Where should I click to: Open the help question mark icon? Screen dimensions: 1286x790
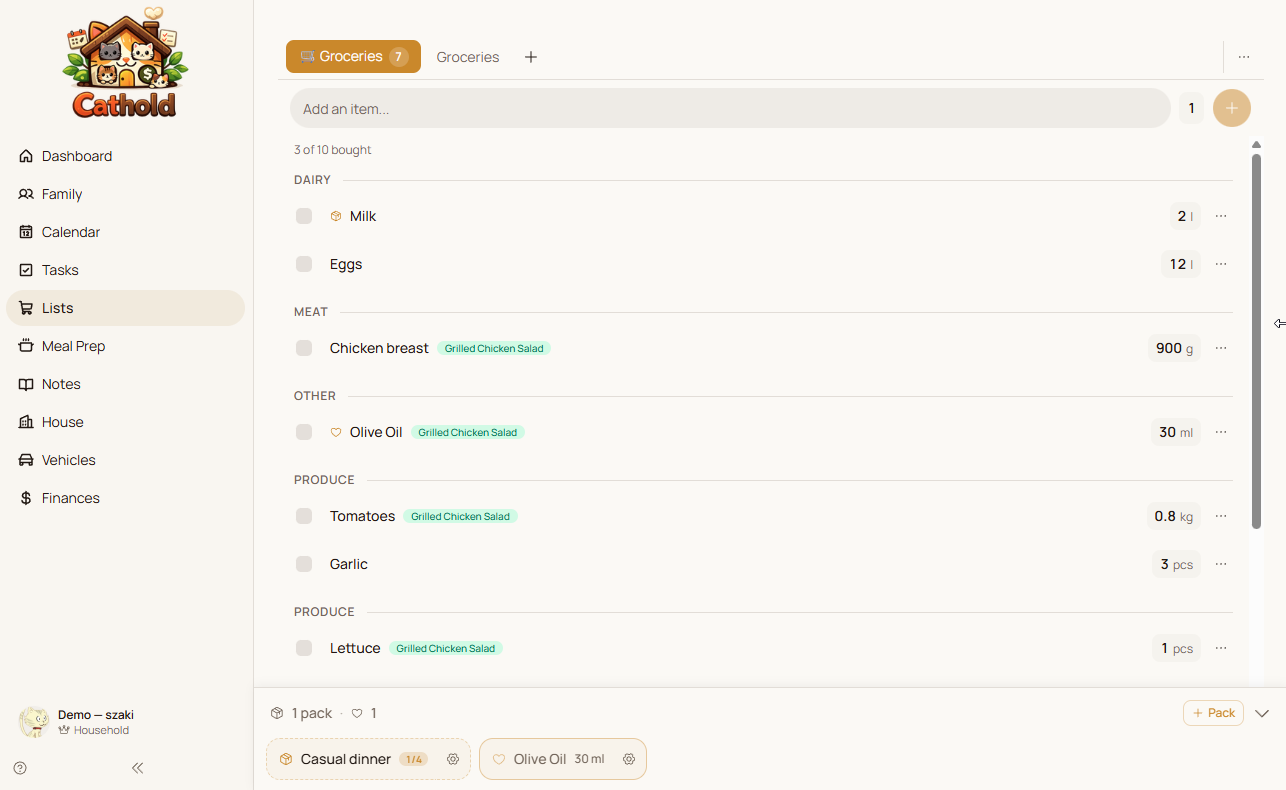pos(20,768)
